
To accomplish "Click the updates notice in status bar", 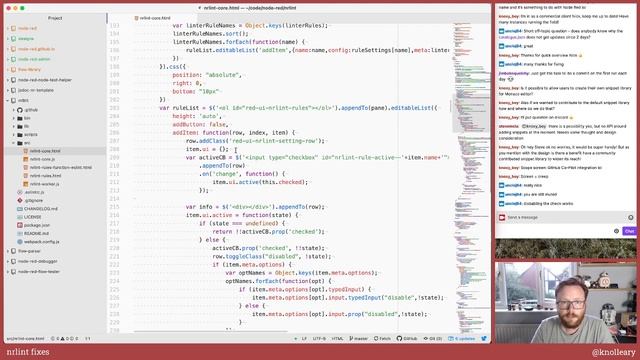I will coord(462,338).
